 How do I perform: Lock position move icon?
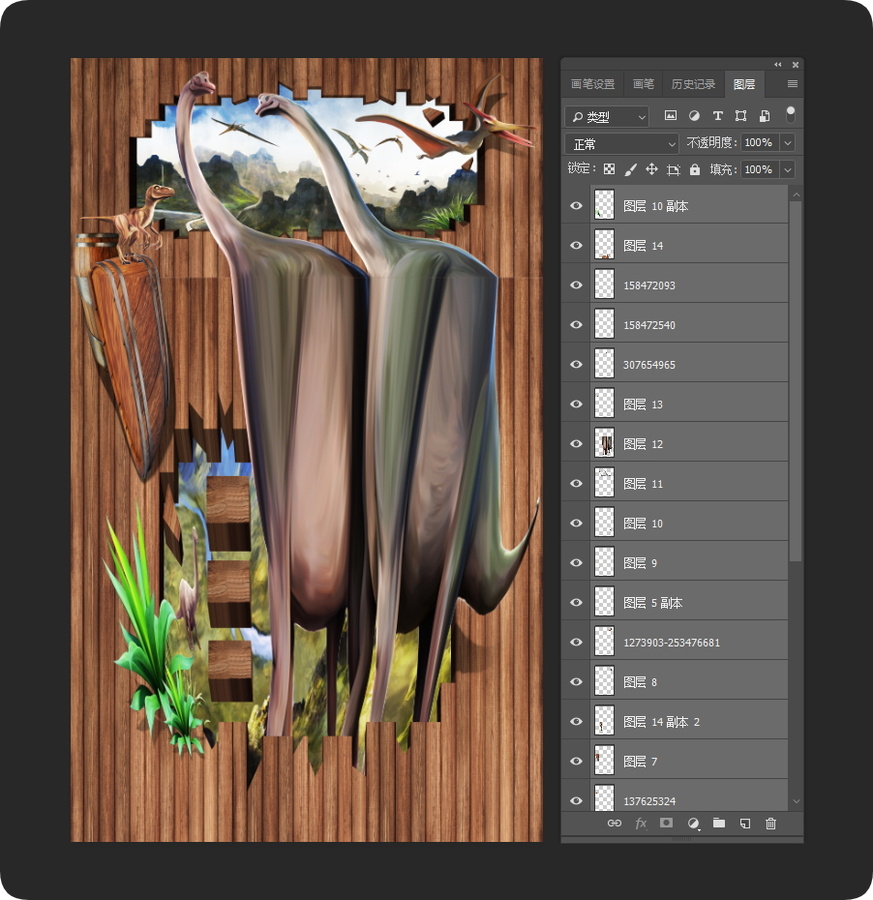pyautogui.click(x=651, y=169)
